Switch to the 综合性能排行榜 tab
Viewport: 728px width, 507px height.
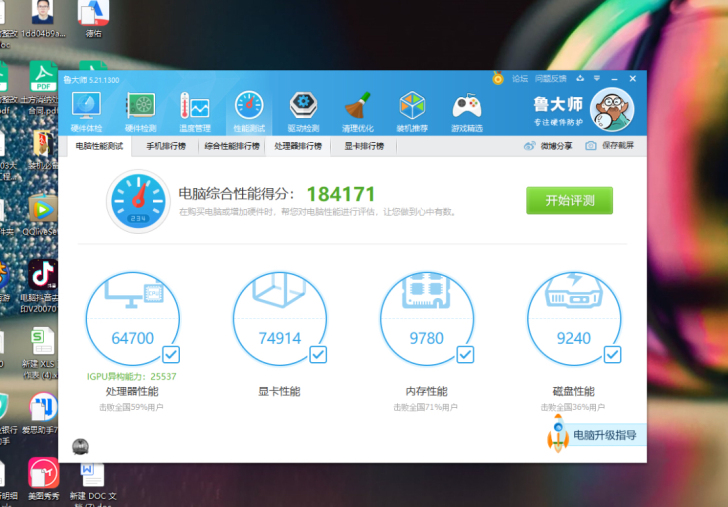point(232,146)
